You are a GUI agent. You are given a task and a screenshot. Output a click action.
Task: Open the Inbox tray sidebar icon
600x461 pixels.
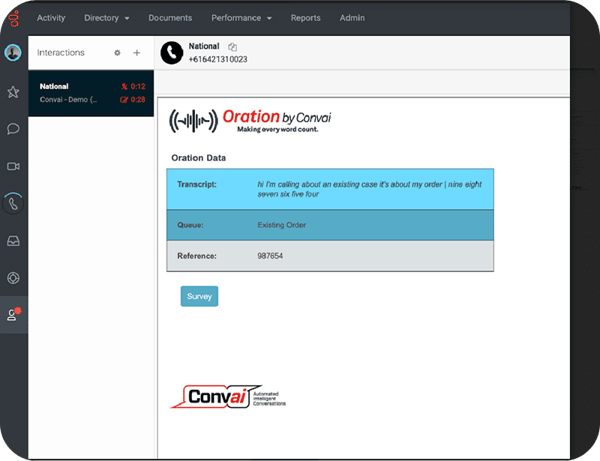[x=13, y=241]
